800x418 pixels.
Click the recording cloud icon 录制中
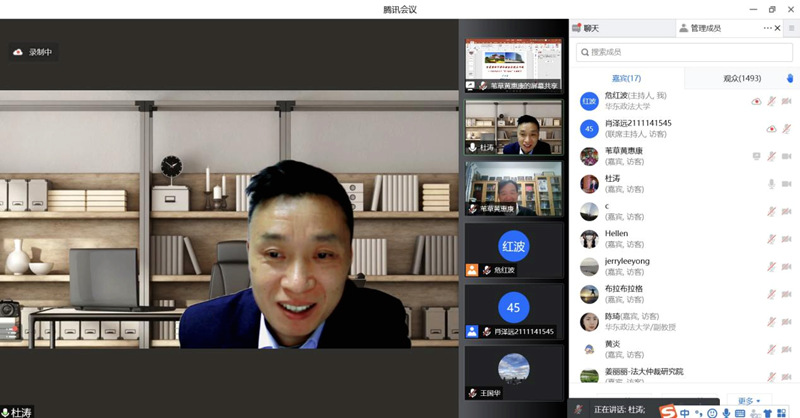click(18, 52)
